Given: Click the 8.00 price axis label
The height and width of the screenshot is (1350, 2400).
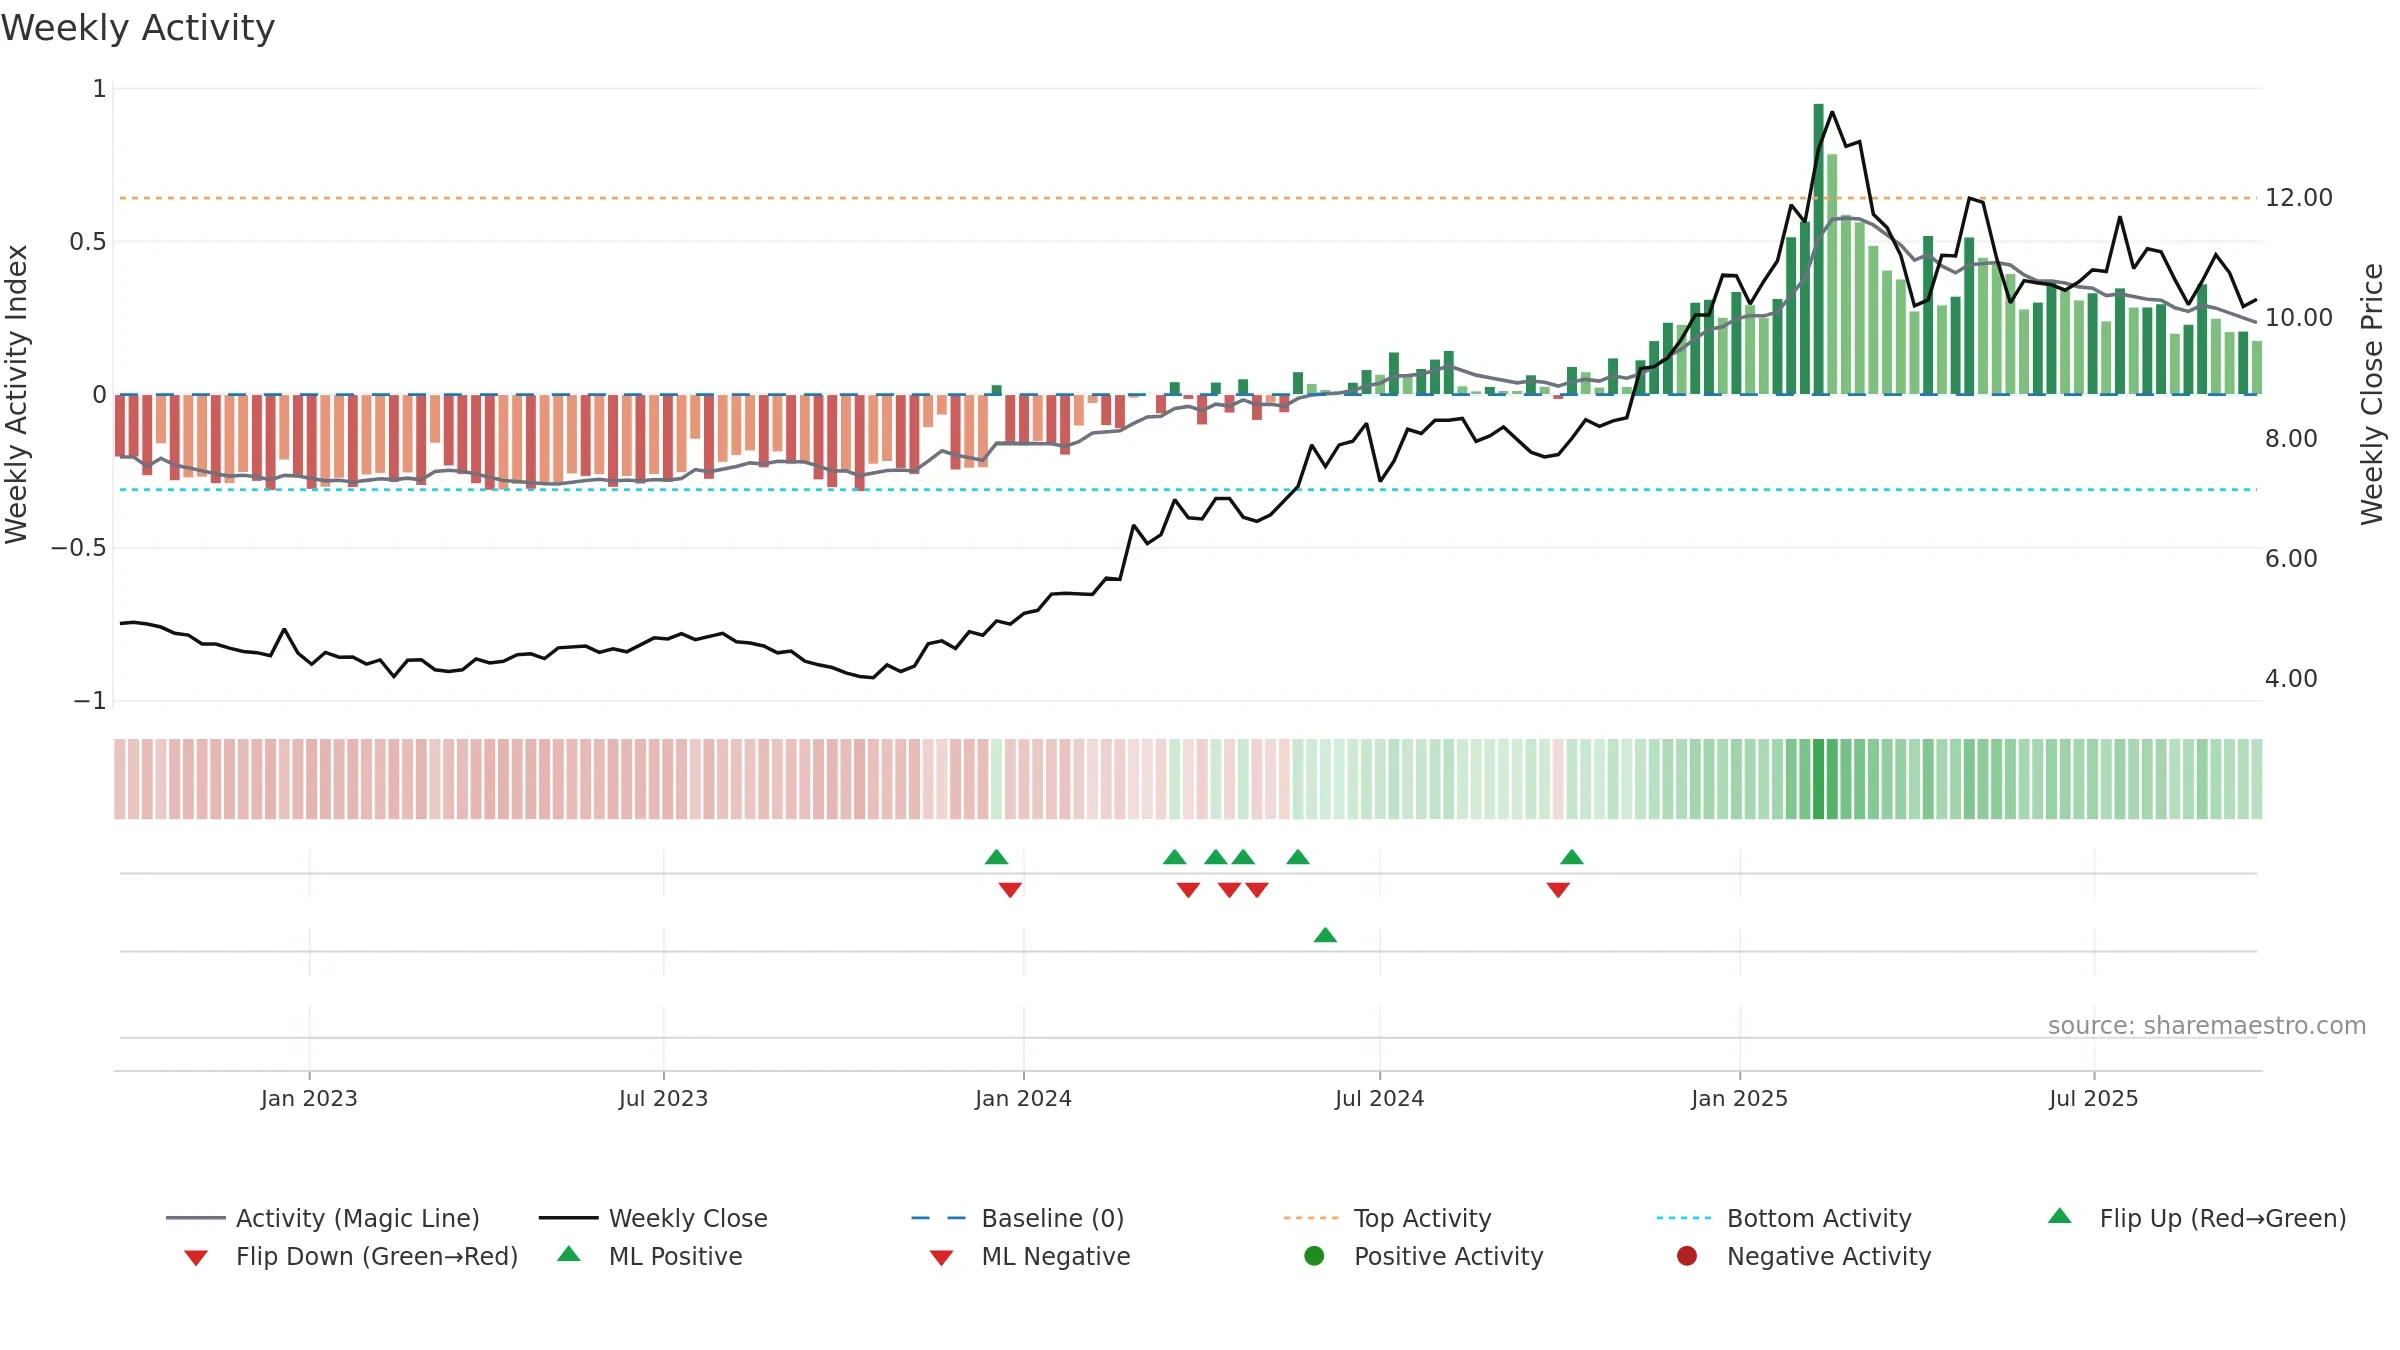Looking at the screenshot, I should click(x=2291, y=438).
